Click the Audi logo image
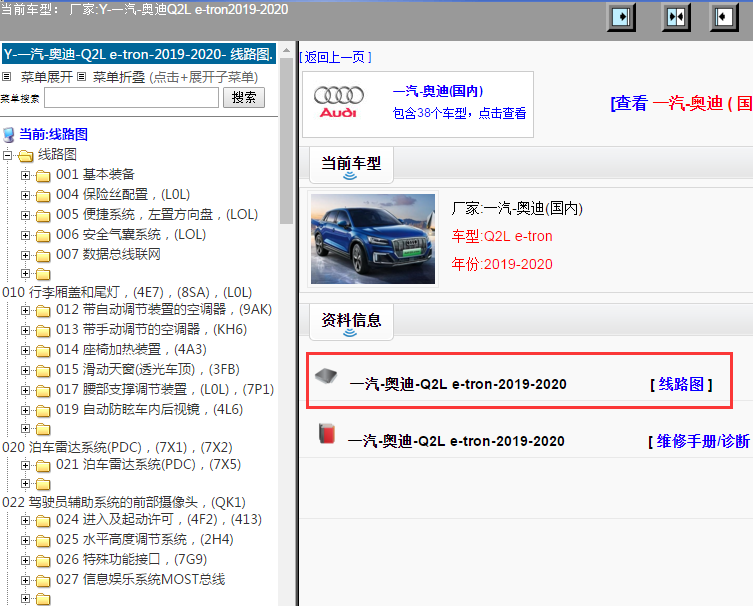Image resolution: width=753 pixels, height=606 pixels. [339, 102]
